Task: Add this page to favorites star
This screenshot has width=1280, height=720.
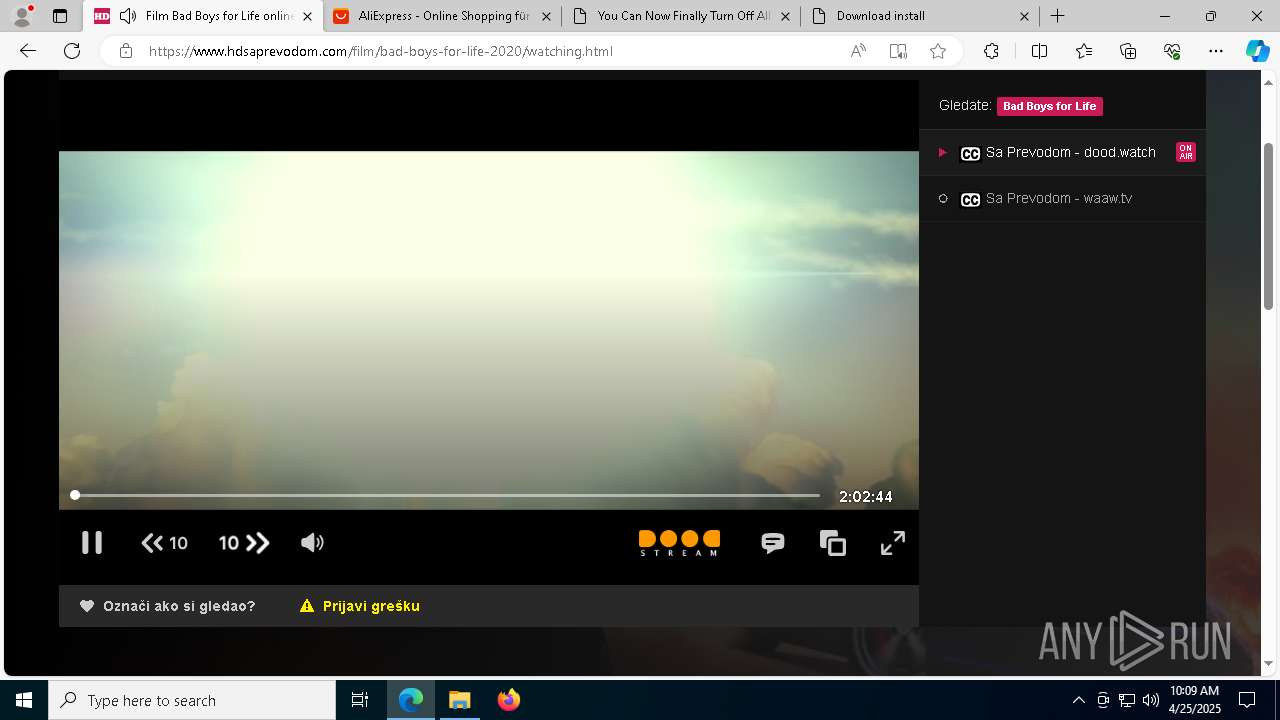Action: coord(938,51)
